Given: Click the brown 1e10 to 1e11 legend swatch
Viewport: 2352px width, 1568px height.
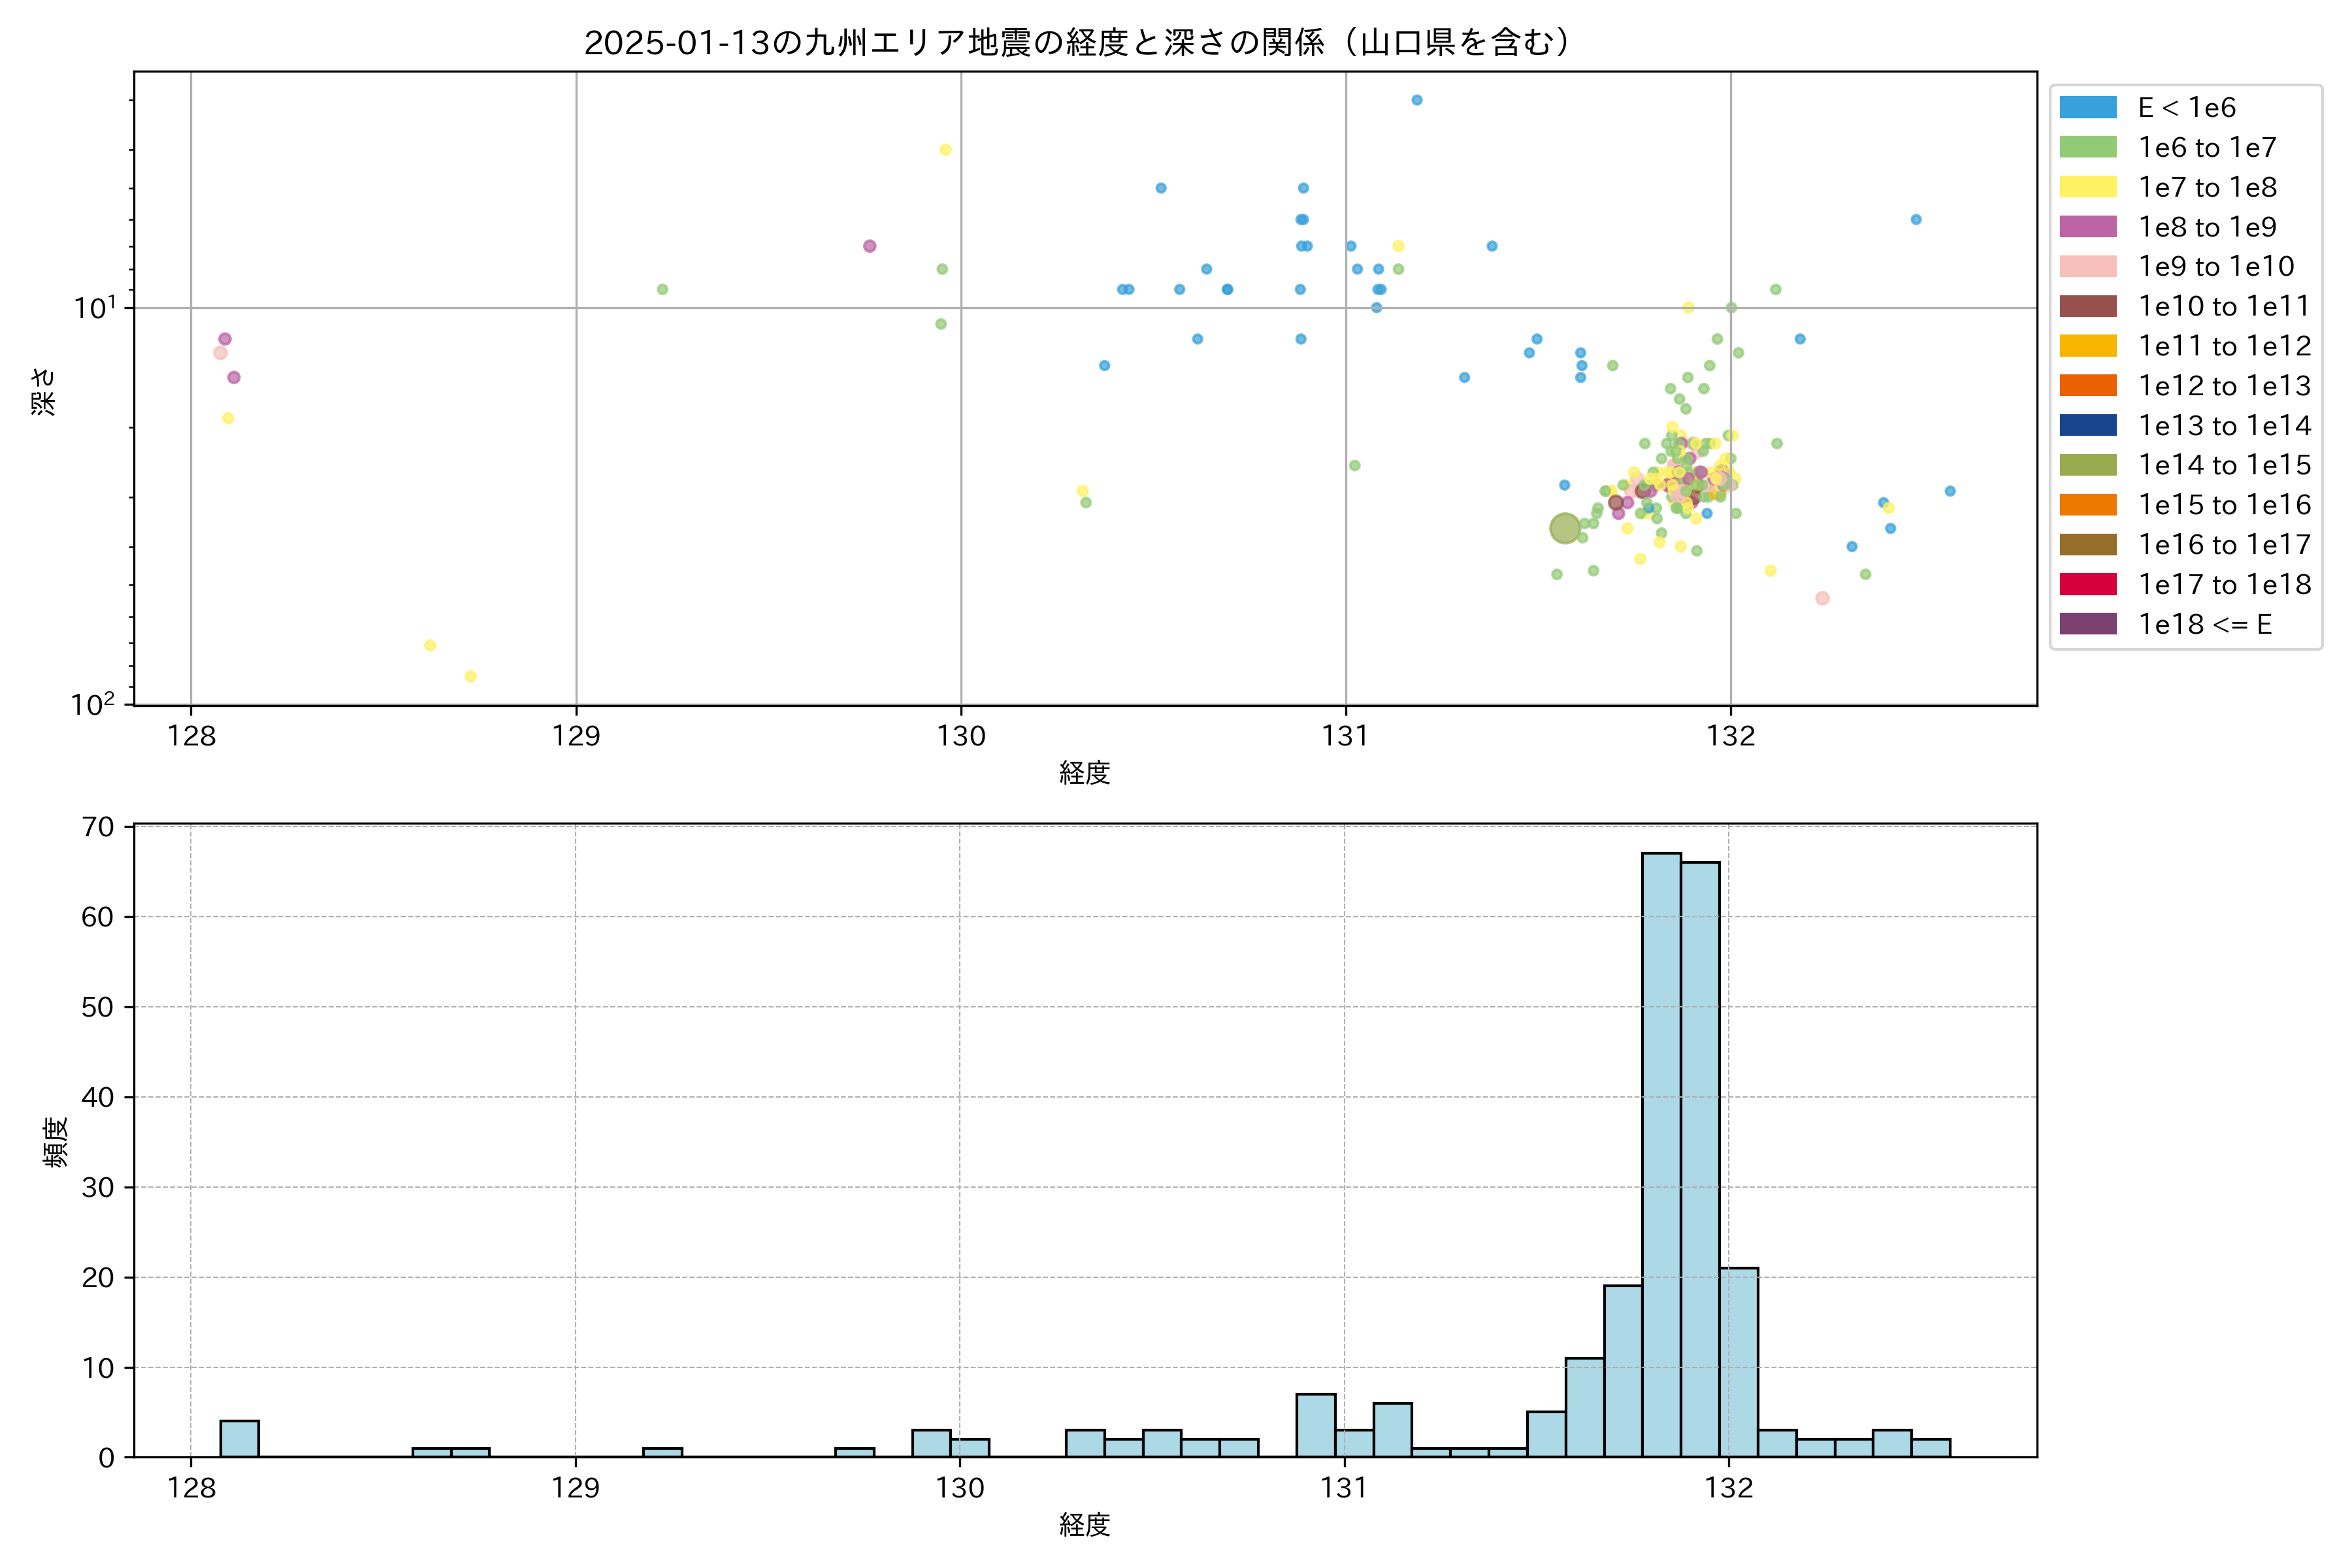Looking at the screenshot, I should pyautogui.click(x=2087, y=306).
